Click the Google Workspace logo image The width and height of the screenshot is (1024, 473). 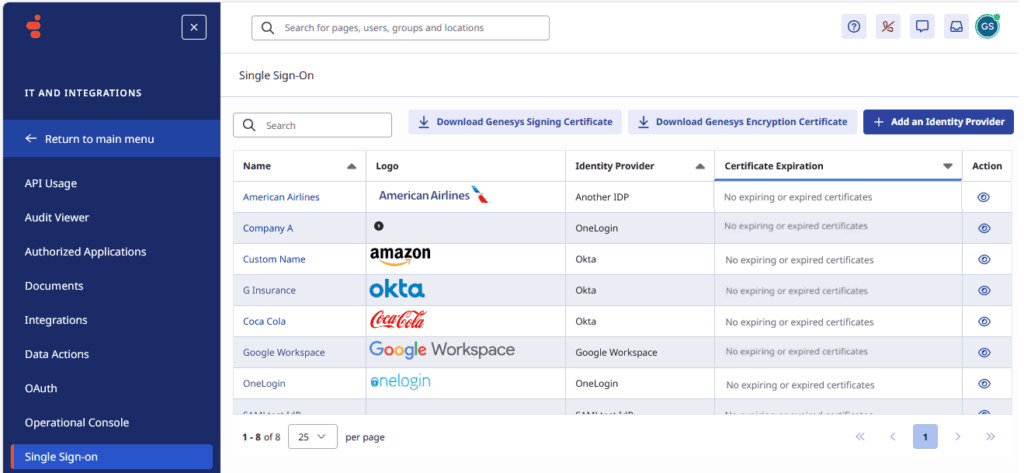(x=442, y=350)
